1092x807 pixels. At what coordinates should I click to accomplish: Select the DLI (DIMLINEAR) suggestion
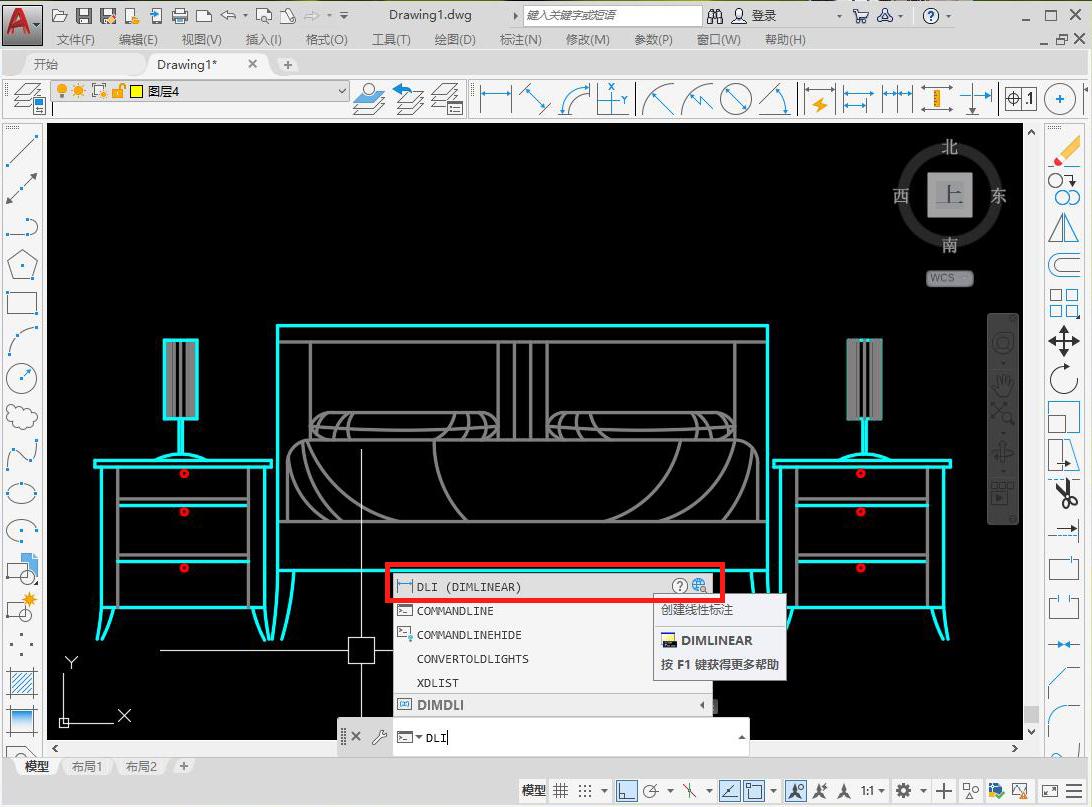[x=469, y=587]
